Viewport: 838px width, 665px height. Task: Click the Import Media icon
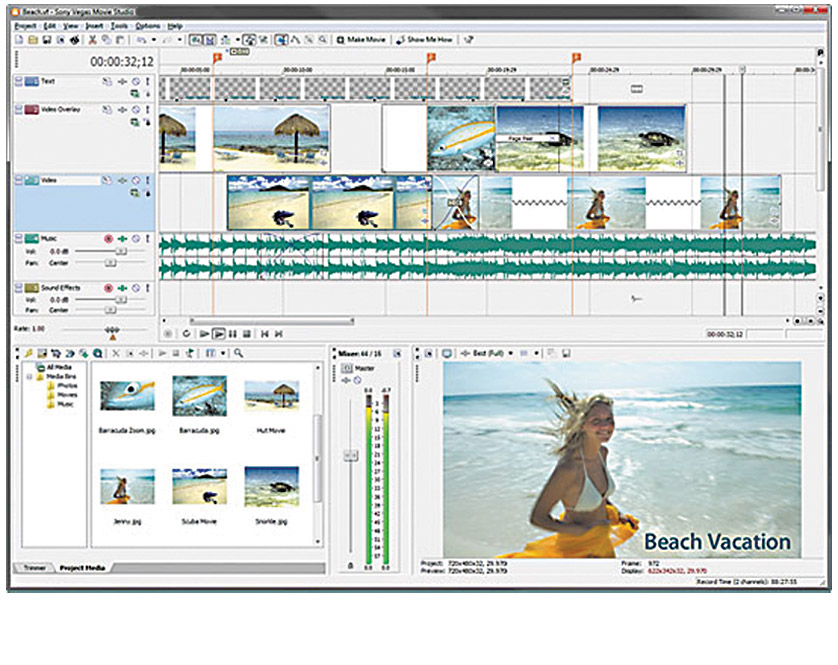42,353
